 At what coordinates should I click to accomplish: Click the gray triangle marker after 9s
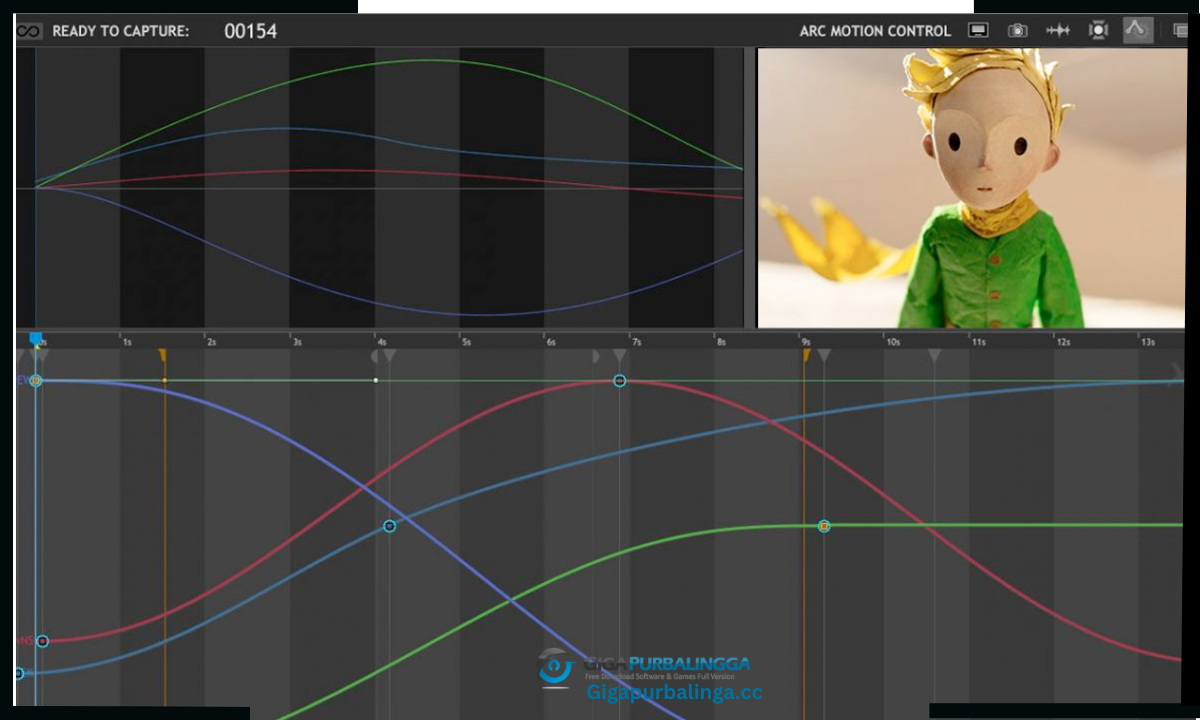point(824,355)
